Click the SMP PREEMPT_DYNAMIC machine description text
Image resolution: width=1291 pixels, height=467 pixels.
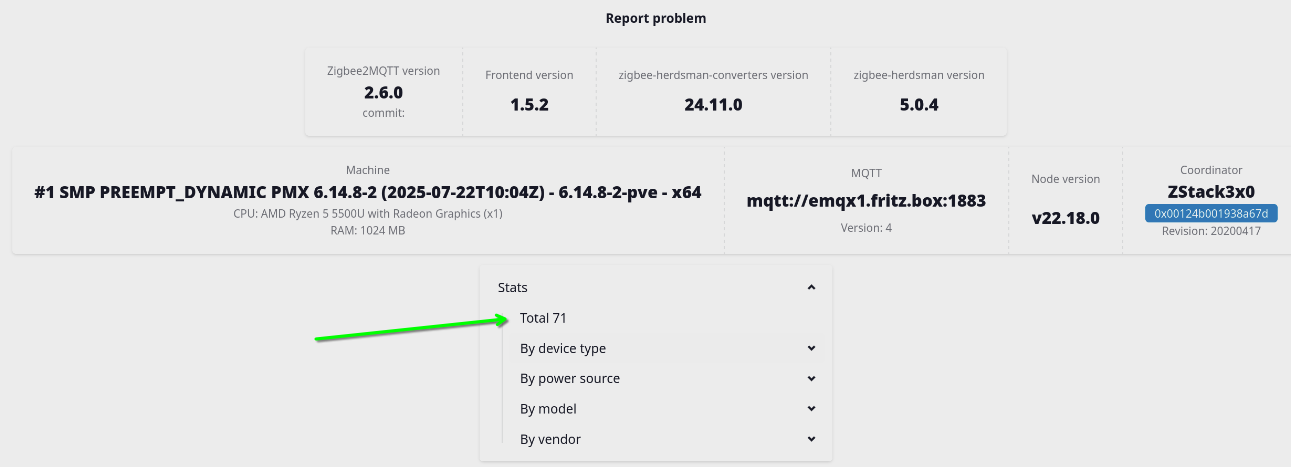coord(368,192)
